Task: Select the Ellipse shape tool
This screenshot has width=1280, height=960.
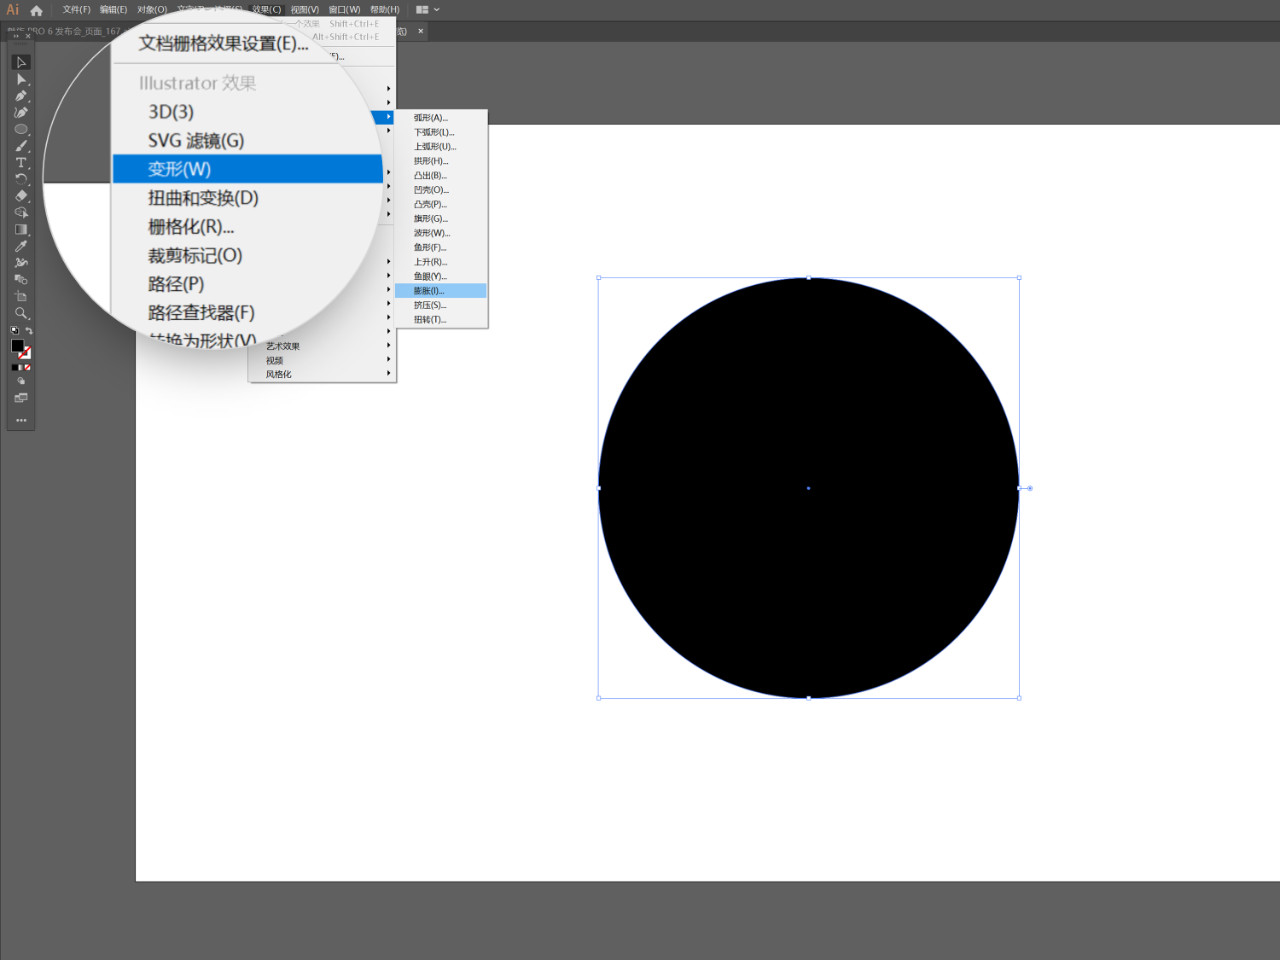Action: 21,129
